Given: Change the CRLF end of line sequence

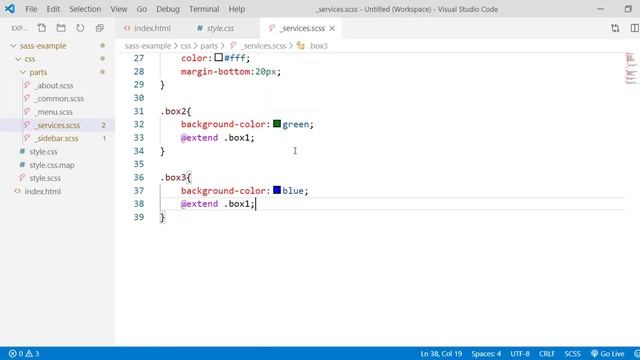Looking at the screenshot, I should pos(547,353).
